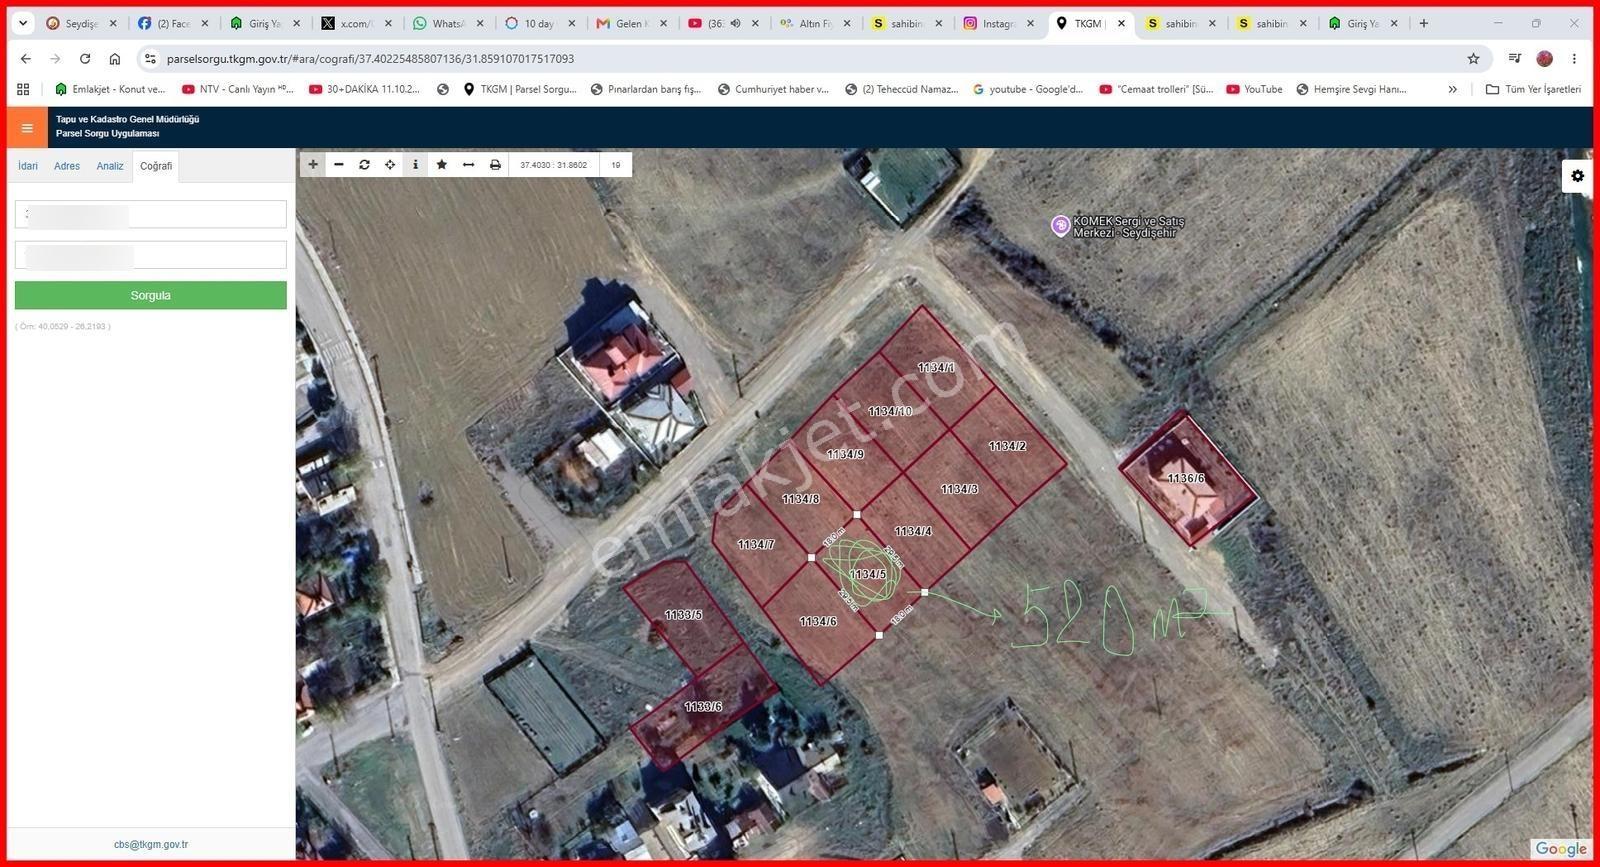Mute the YouTube tab via speaker icon
Image resolution: width=1600 pixels, height=867 pixels.
(x=735, y=23)
